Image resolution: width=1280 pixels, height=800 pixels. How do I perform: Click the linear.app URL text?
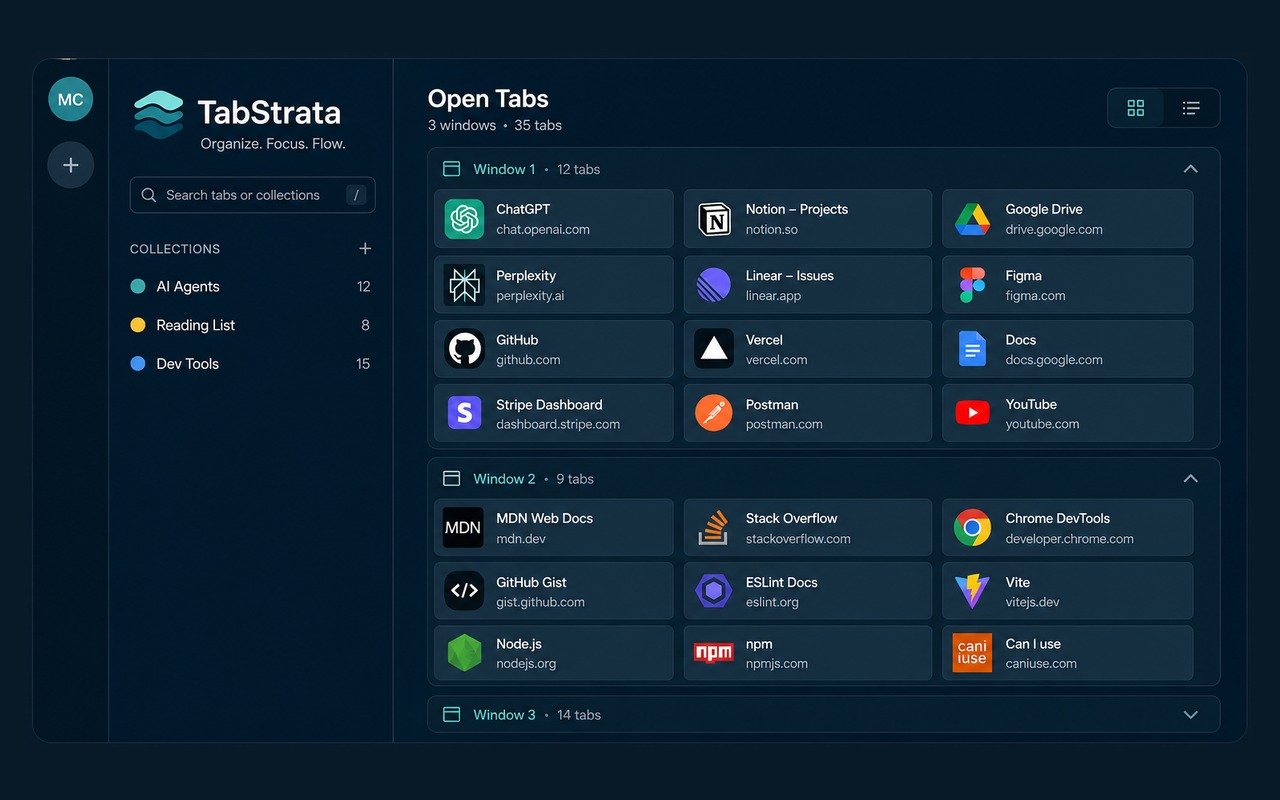pos(773,295)
